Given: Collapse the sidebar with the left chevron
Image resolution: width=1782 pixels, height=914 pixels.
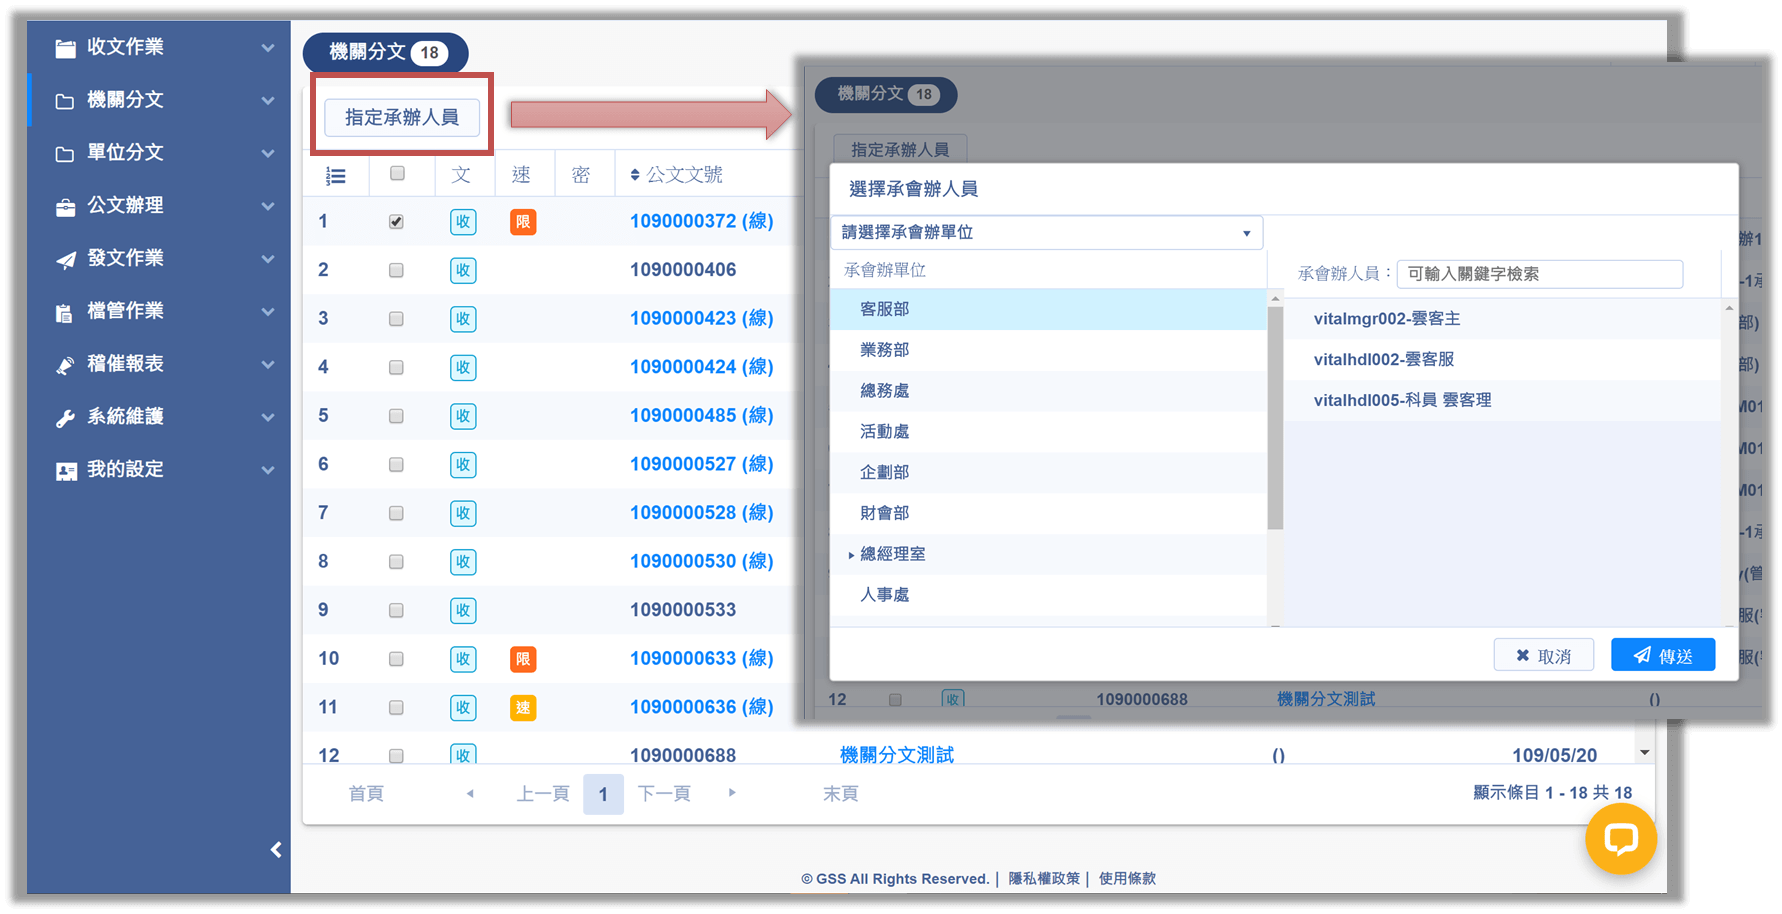Looking at the screenshot, I should point(276,850).
